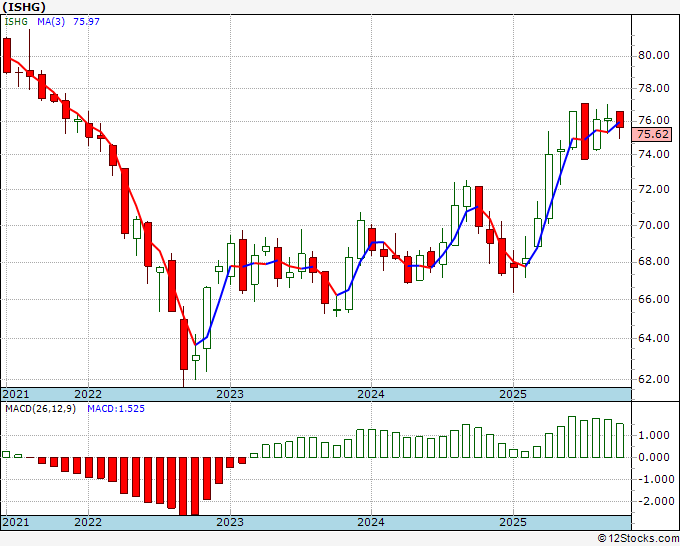Click the 1.000 MACD axis label
Image resolution: width=680 pixels, height=546 pixels.
coord(653,435)
